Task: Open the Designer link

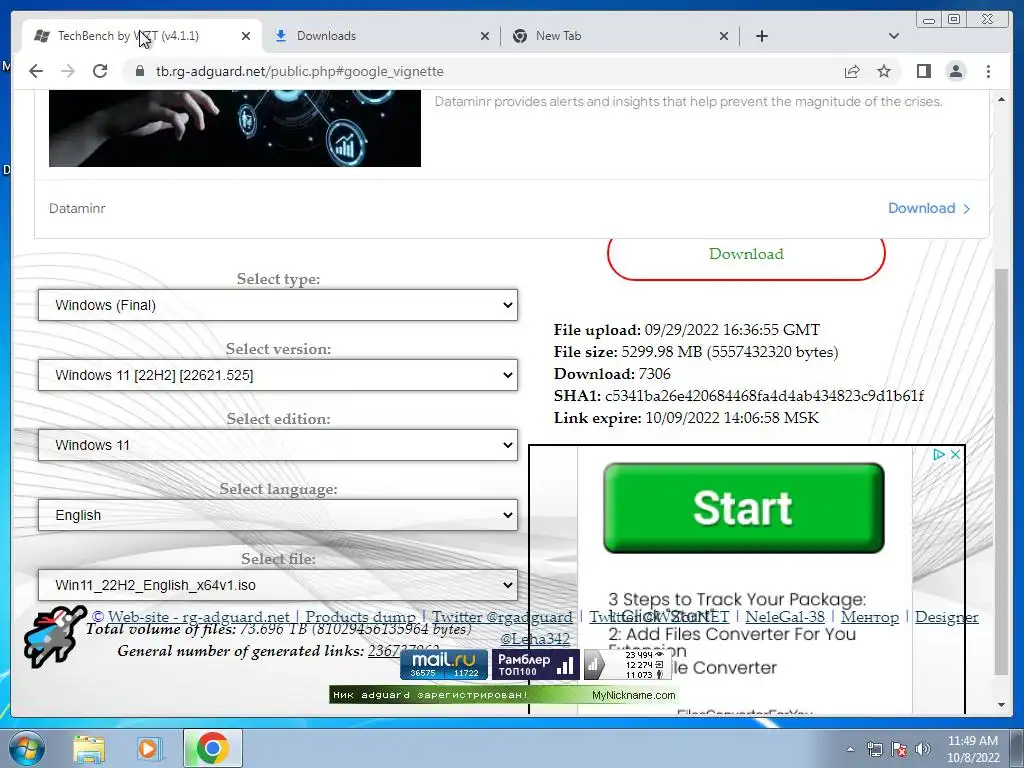Action: tap(946, 616)
